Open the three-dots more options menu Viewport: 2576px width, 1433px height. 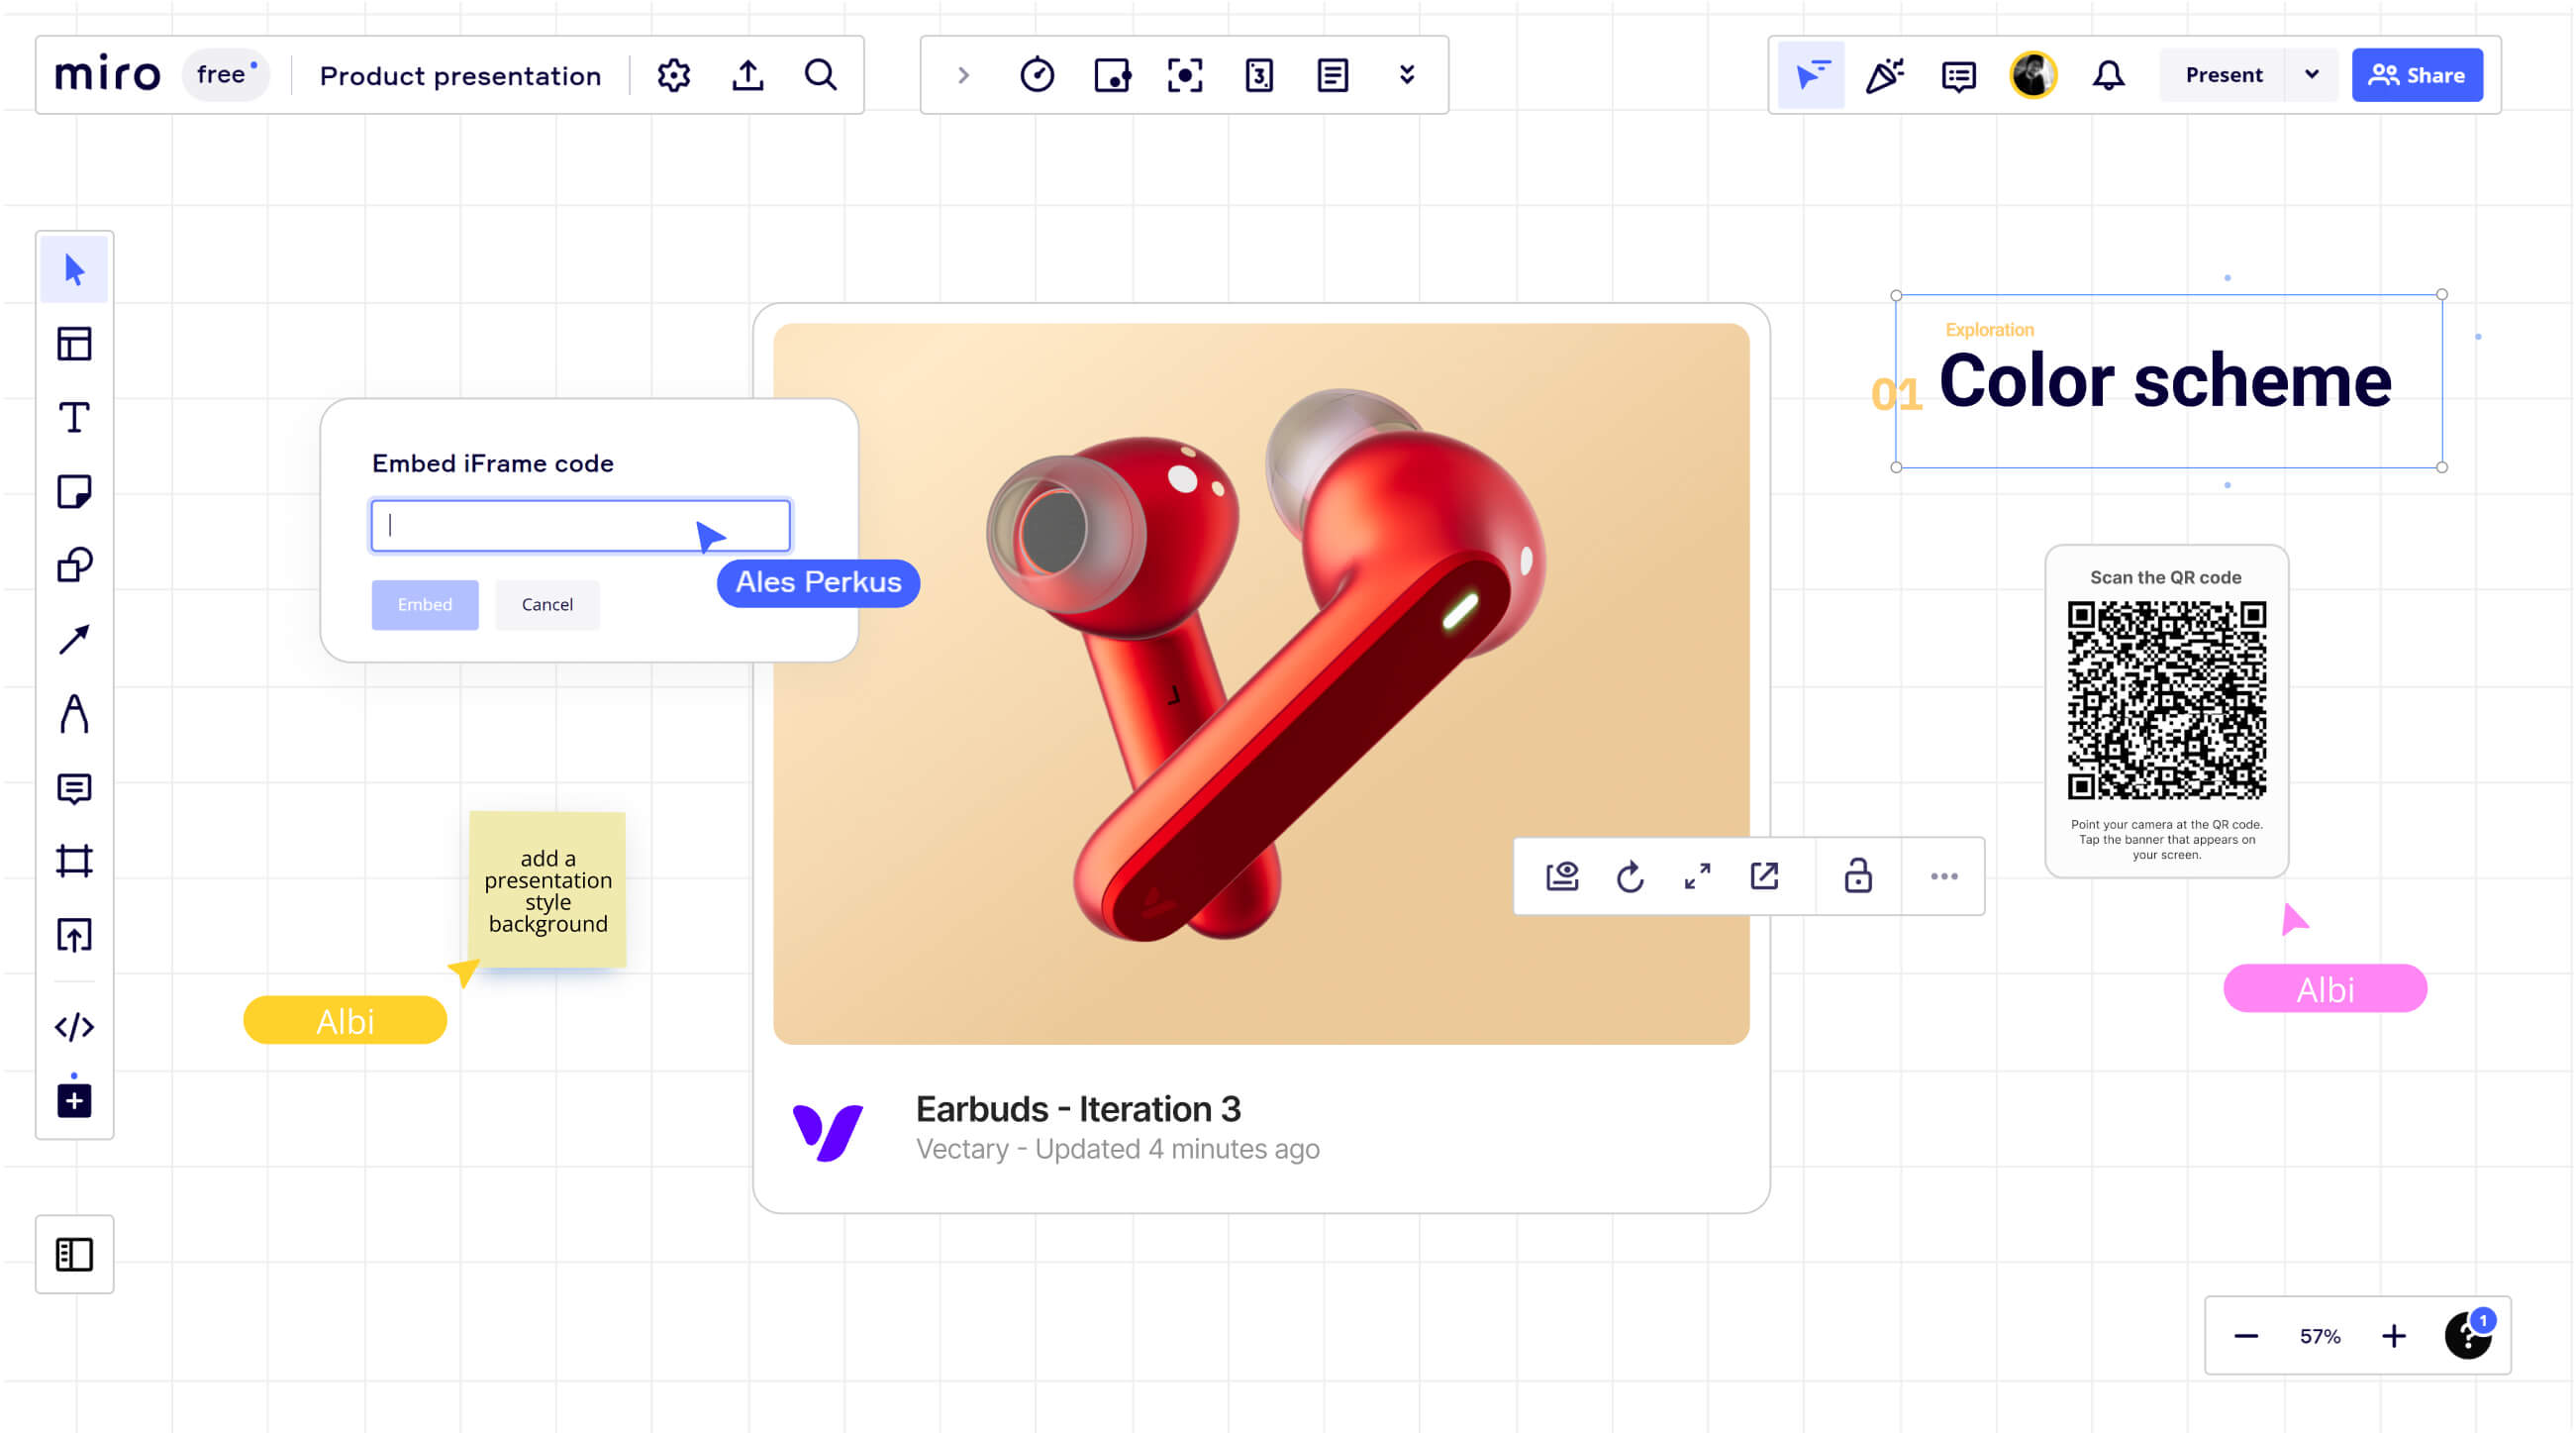1943,876
